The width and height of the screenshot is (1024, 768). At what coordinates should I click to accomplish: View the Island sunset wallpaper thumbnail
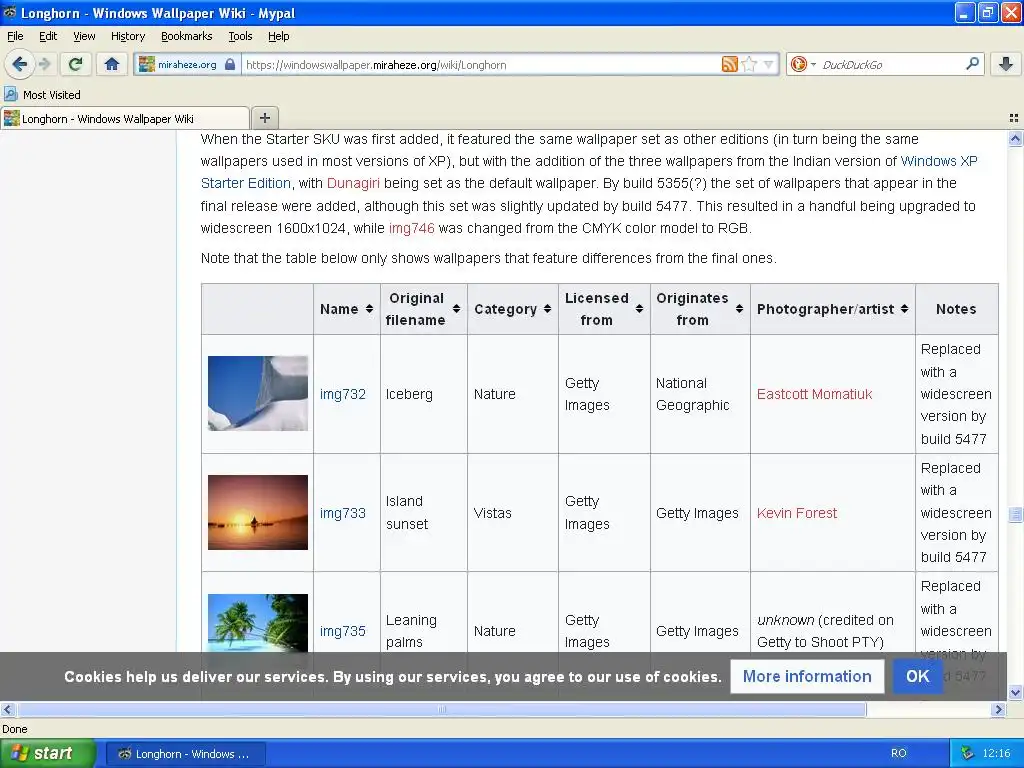pyautogui.click(x=258, y=512)
